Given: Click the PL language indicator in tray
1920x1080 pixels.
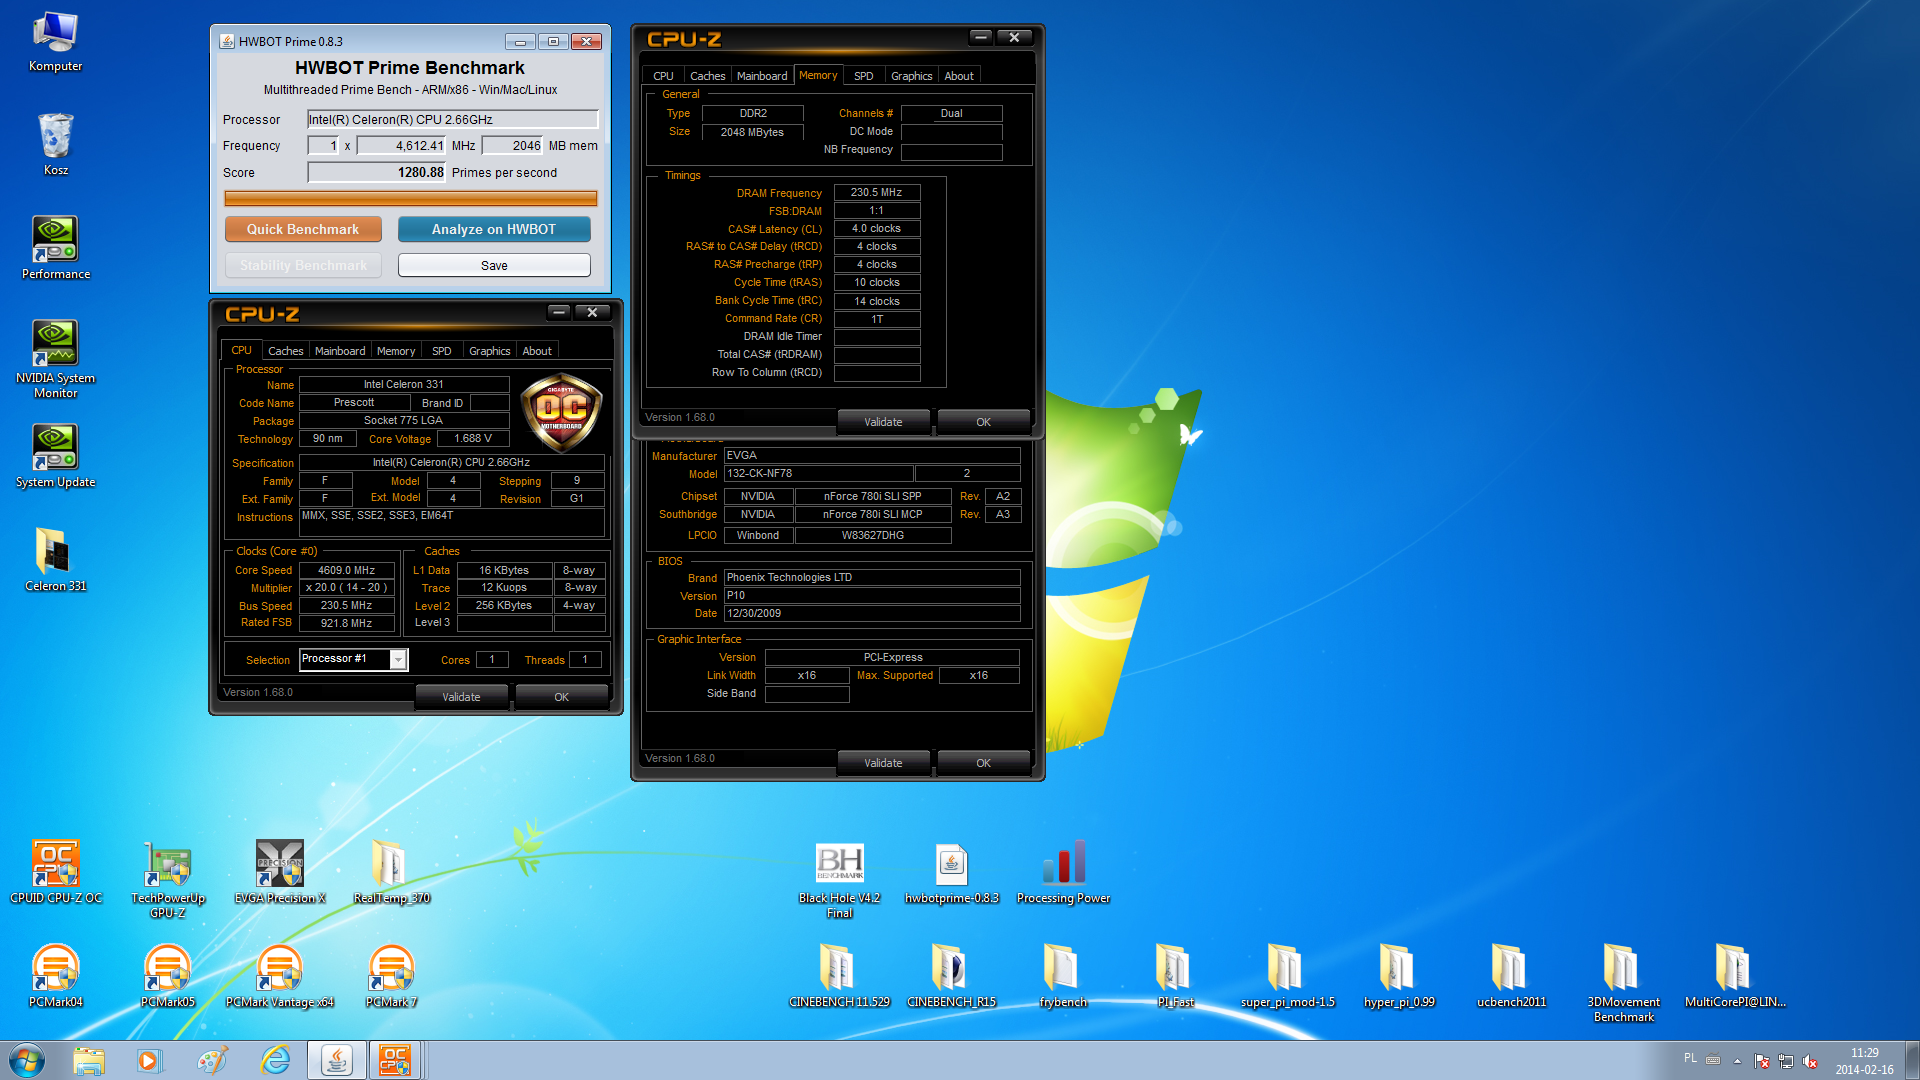Looking at the screenshot, I should pyautogui.click(x=1690, y=1058).
